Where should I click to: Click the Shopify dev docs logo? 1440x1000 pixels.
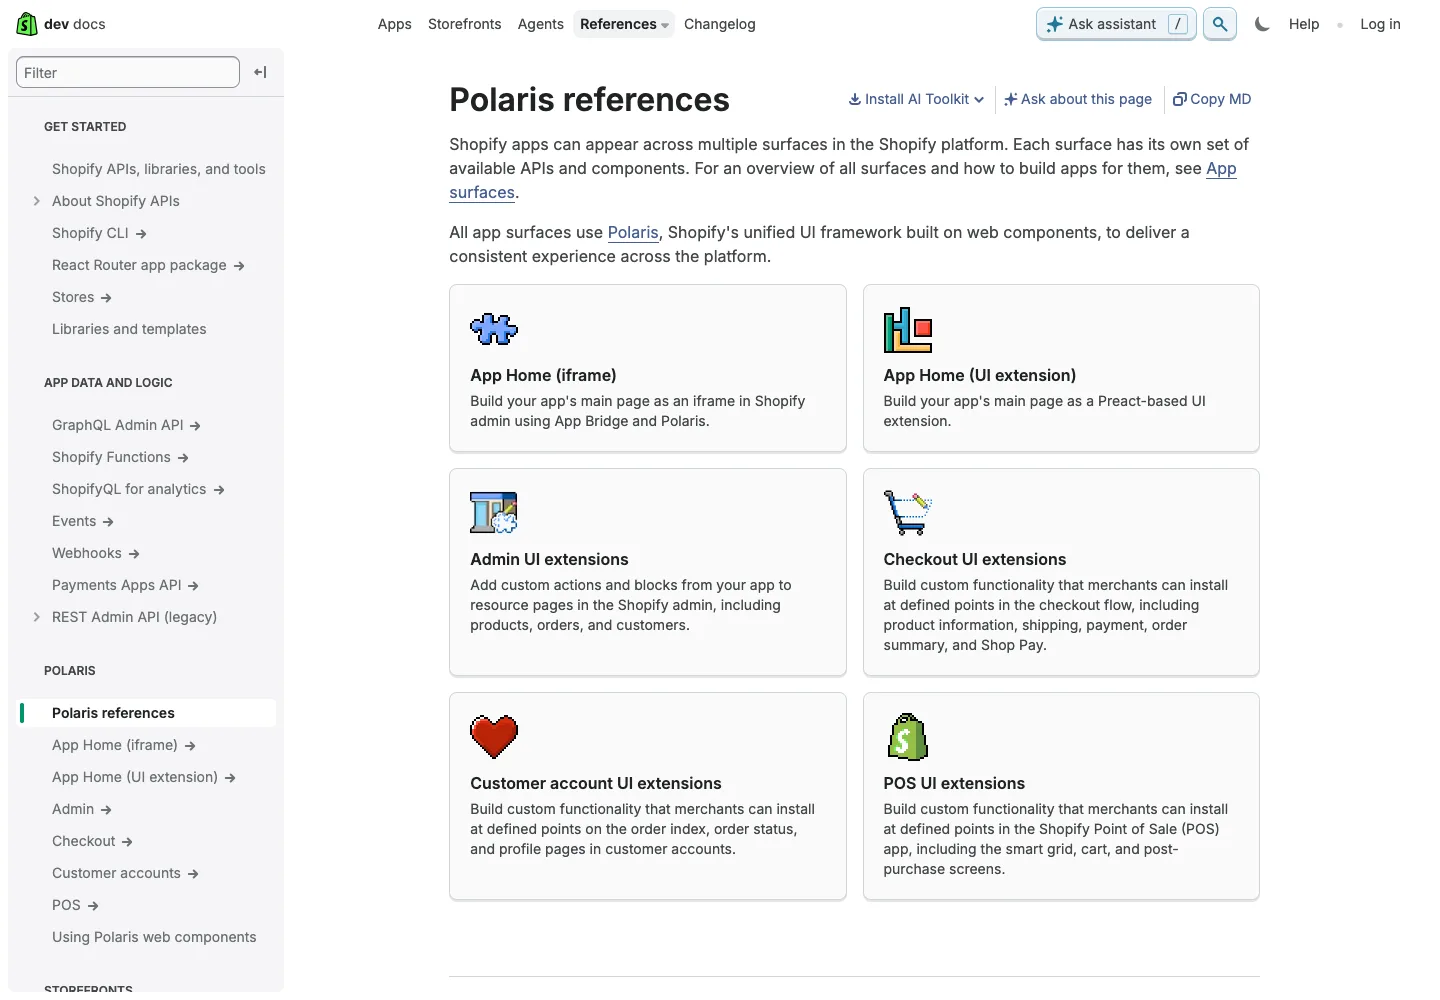pyautogui.click(x=61, y=24)
